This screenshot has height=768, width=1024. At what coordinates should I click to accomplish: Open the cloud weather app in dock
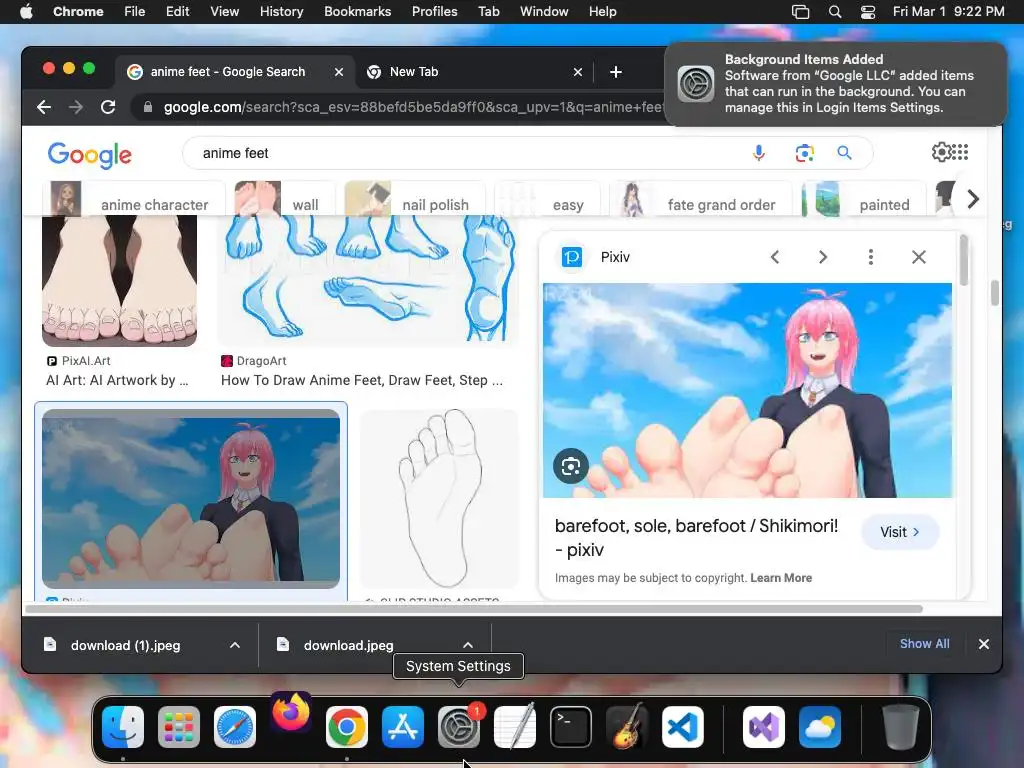pyautogui.click(x=820, y=726)
